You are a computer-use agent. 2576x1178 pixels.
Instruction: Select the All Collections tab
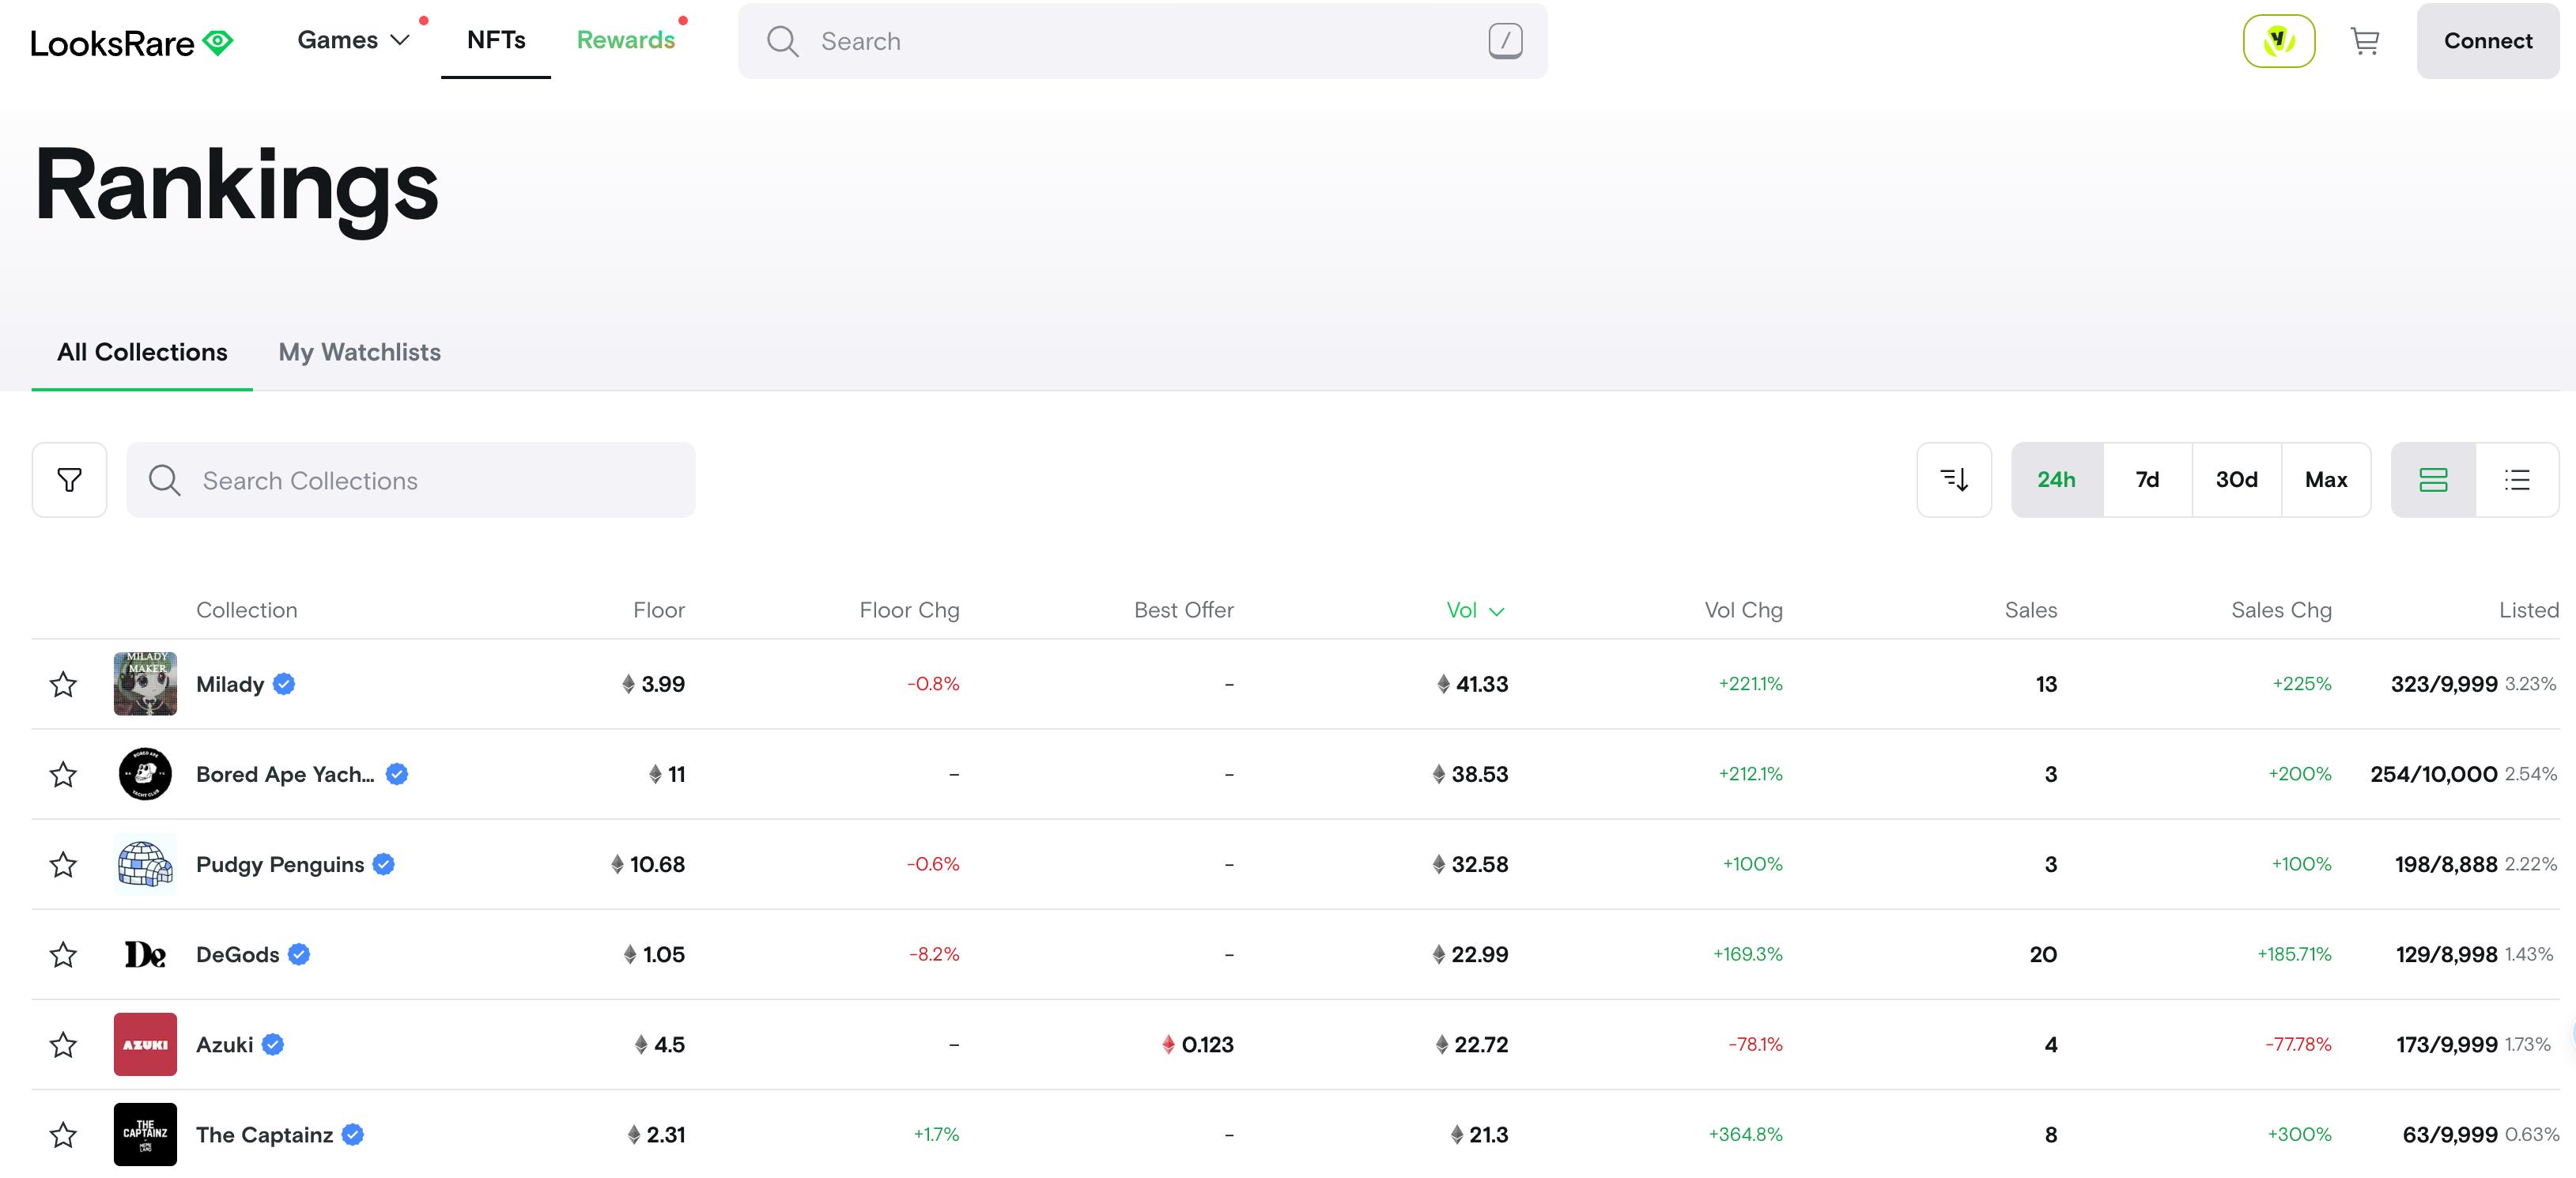click(x=142, y=352)
